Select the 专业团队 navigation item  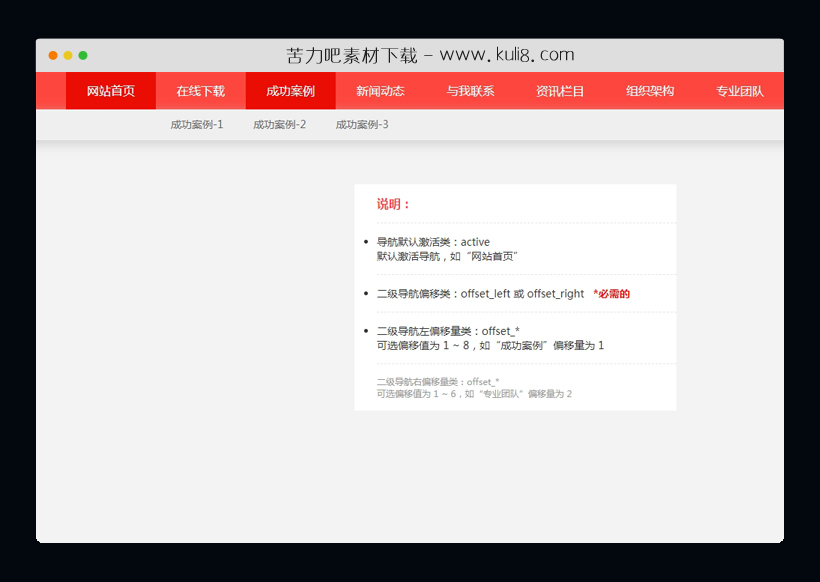738,90
